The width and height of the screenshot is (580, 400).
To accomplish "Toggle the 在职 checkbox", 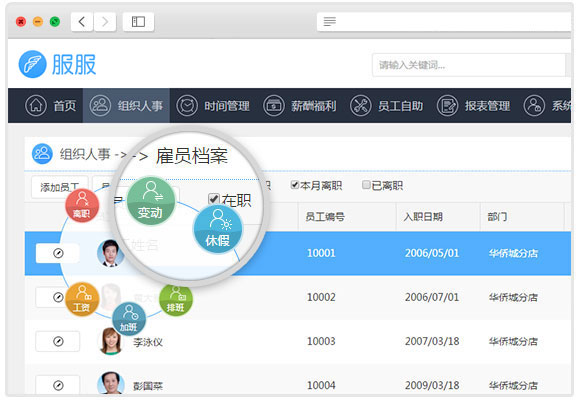I will click(214, 199).
